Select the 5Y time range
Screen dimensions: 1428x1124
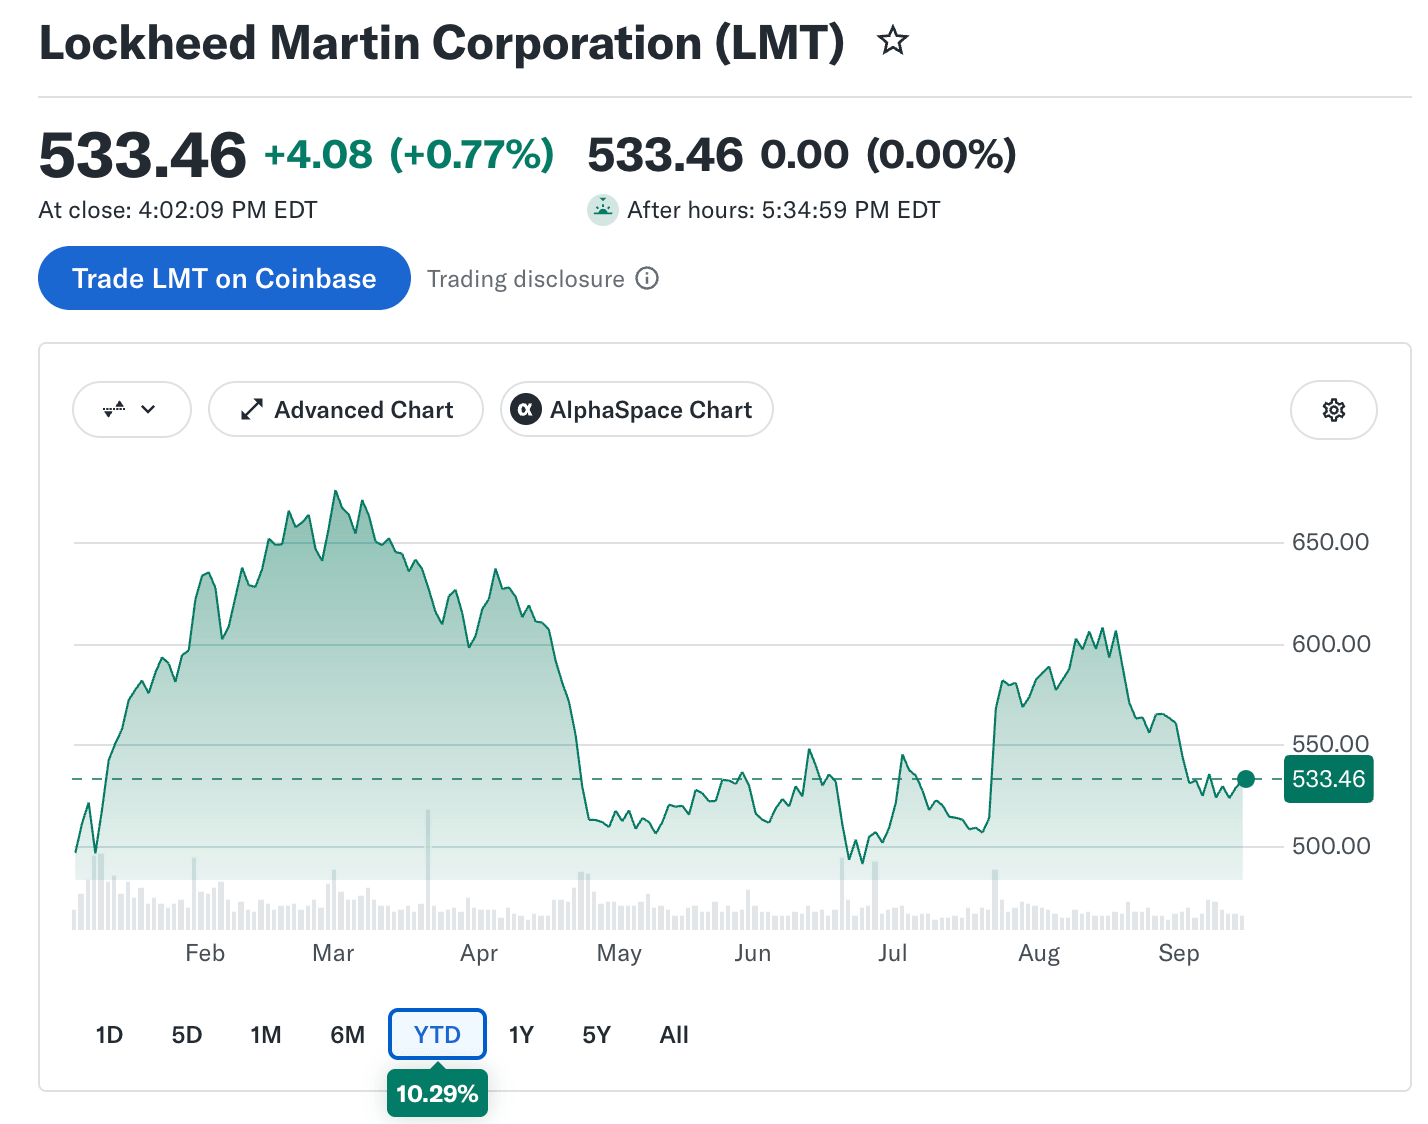(596, 1035)
